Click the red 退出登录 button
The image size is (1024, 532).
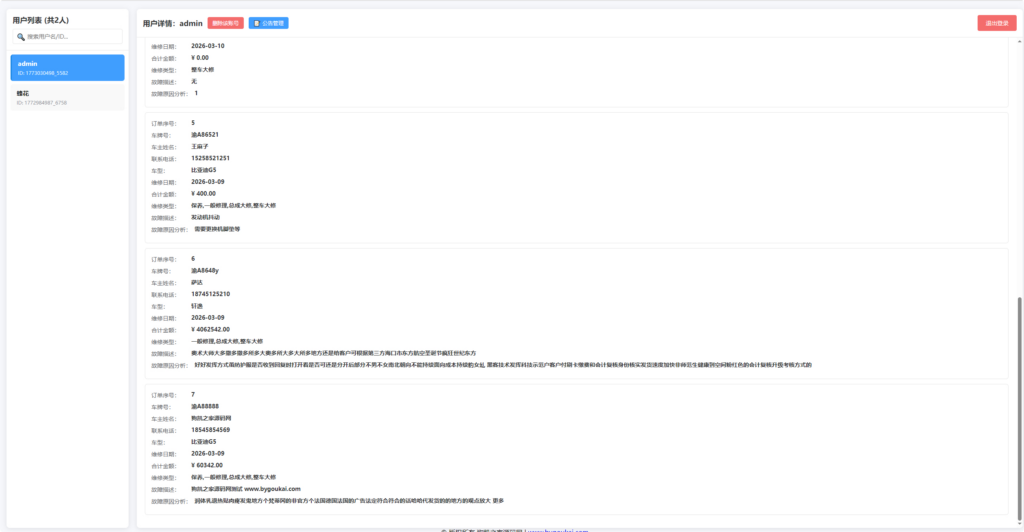(x=996, y=23)
